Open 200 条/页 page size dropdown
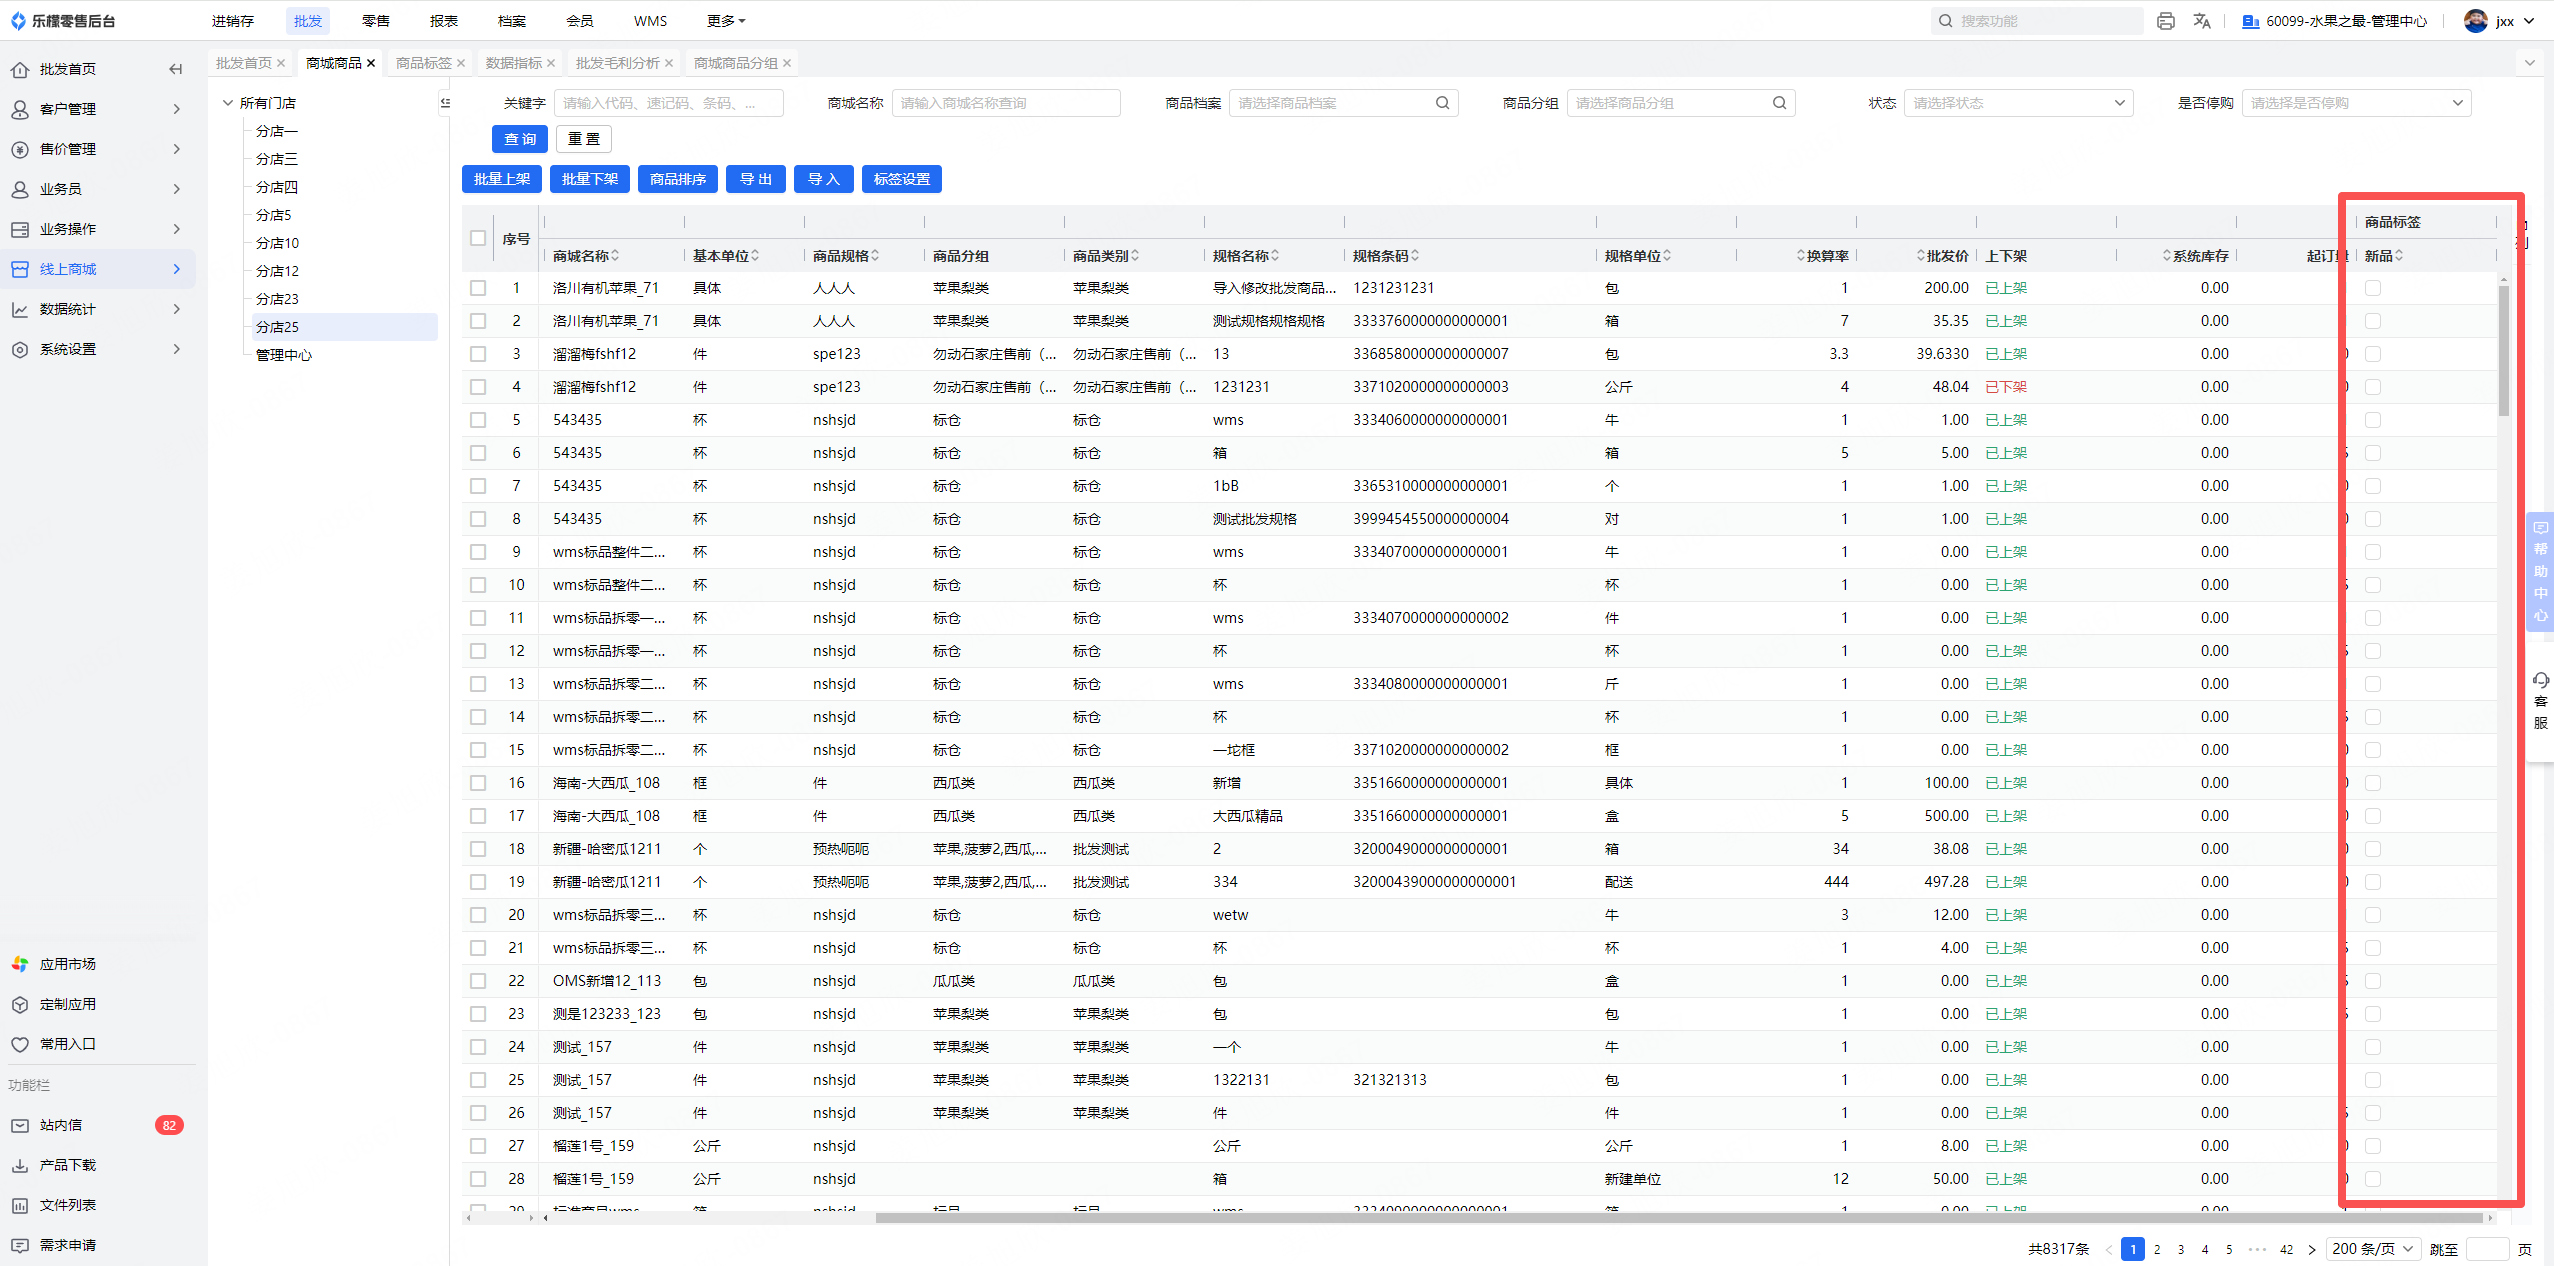The width and height of the screenshot is (2554, 1266). point(2372,1249)
